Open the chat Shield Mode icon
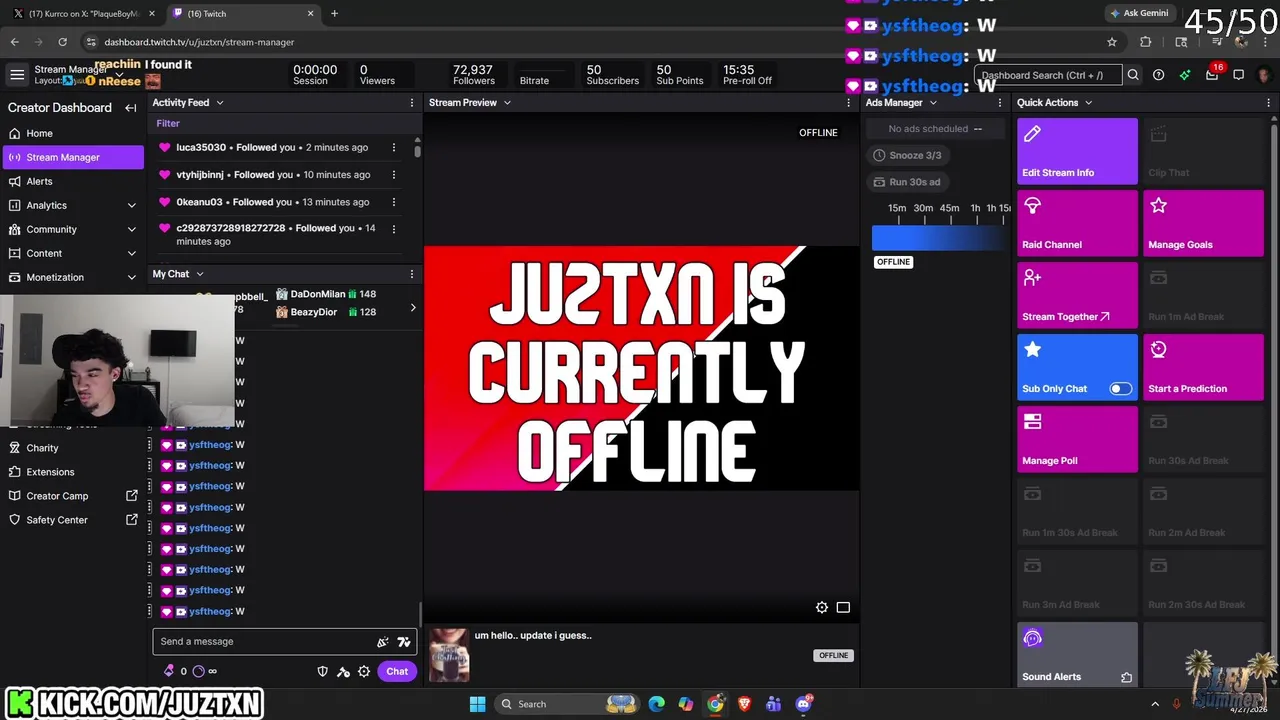Image resolution: width=1280 pixels, height=720 pixels. (x=322, y=672)
